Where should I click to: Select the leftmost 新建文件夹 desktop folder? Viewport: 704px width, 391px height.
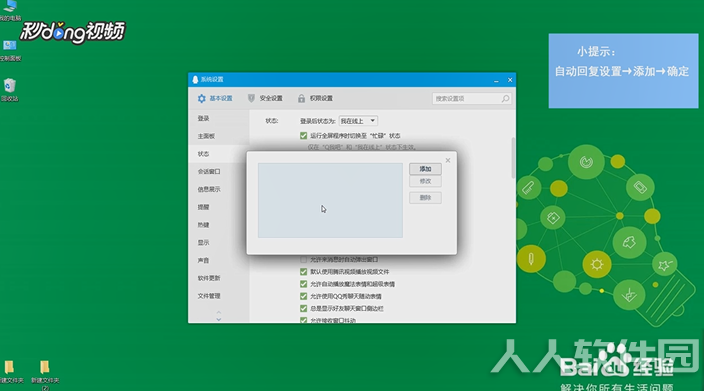11,372
